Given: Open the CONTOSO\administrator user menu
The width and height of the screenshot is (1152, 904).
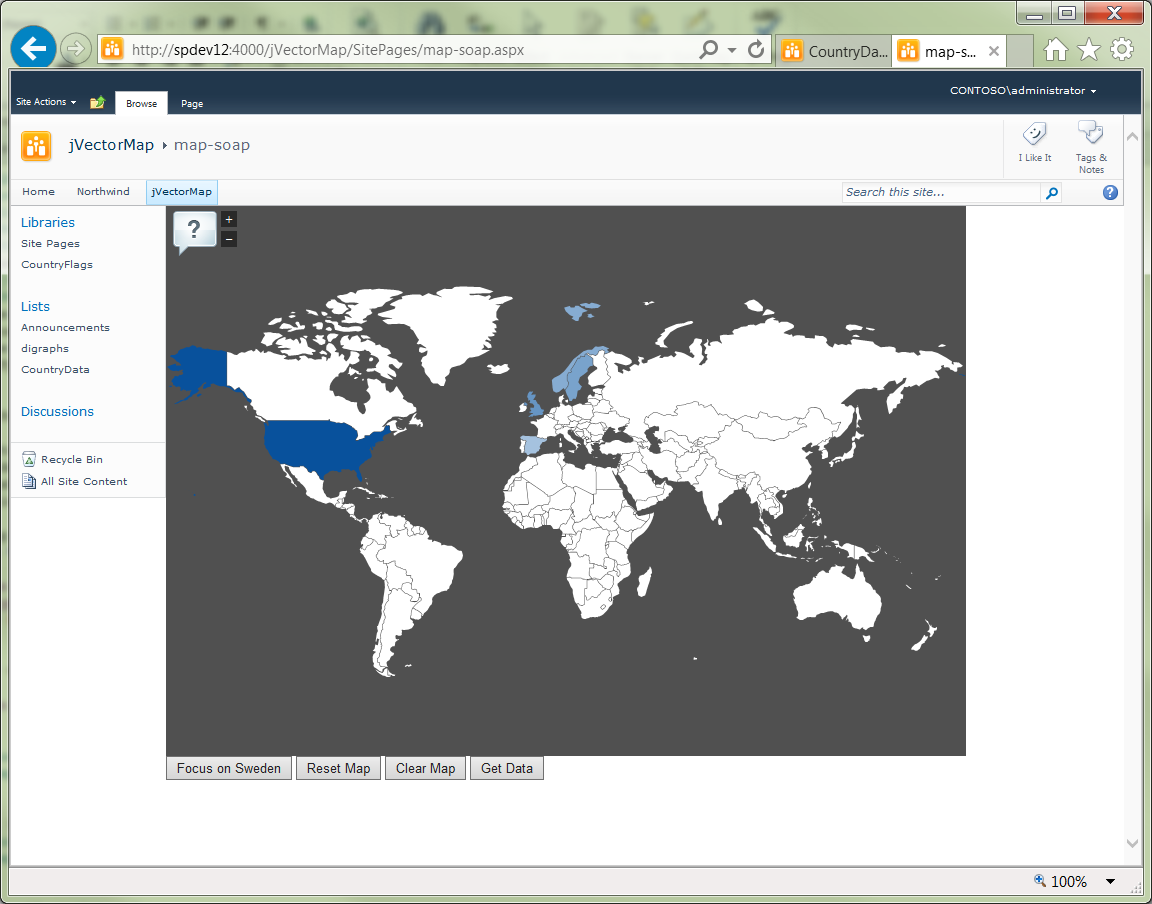Looking at the screenshot, I should (x=1022, y=90).
